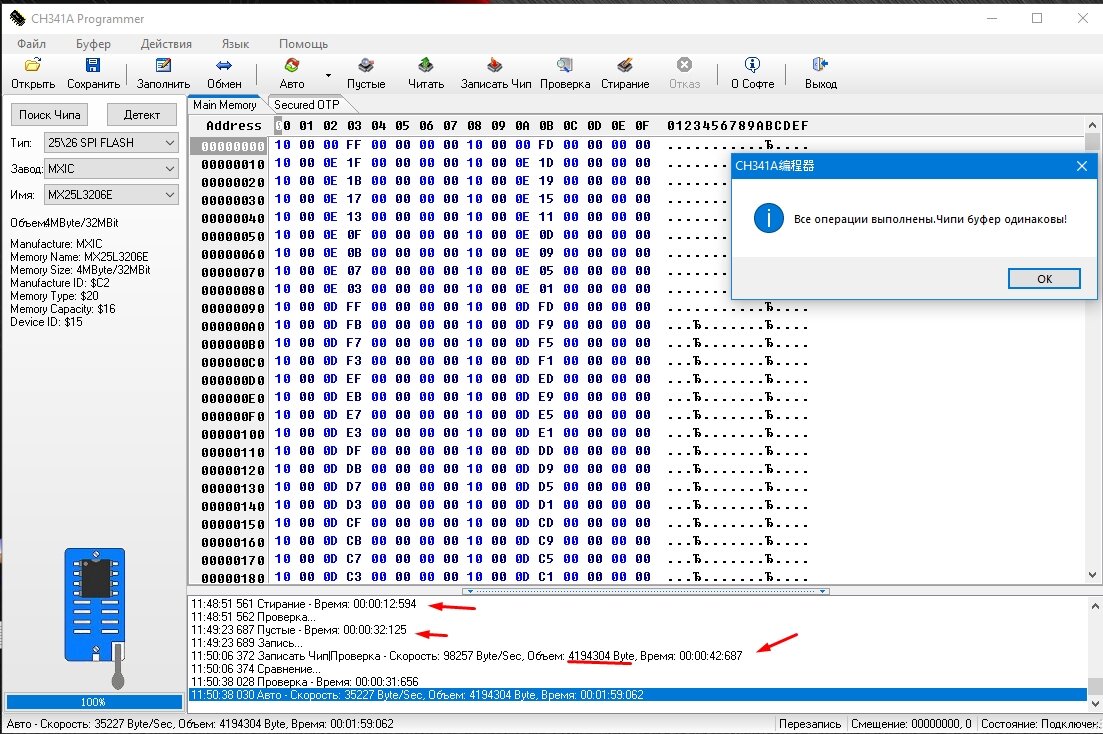The height and width of the screenshot is (734, 1103).
Task: Click the Заполнить (Fill) buffer icon
Action: coord(163,66)
